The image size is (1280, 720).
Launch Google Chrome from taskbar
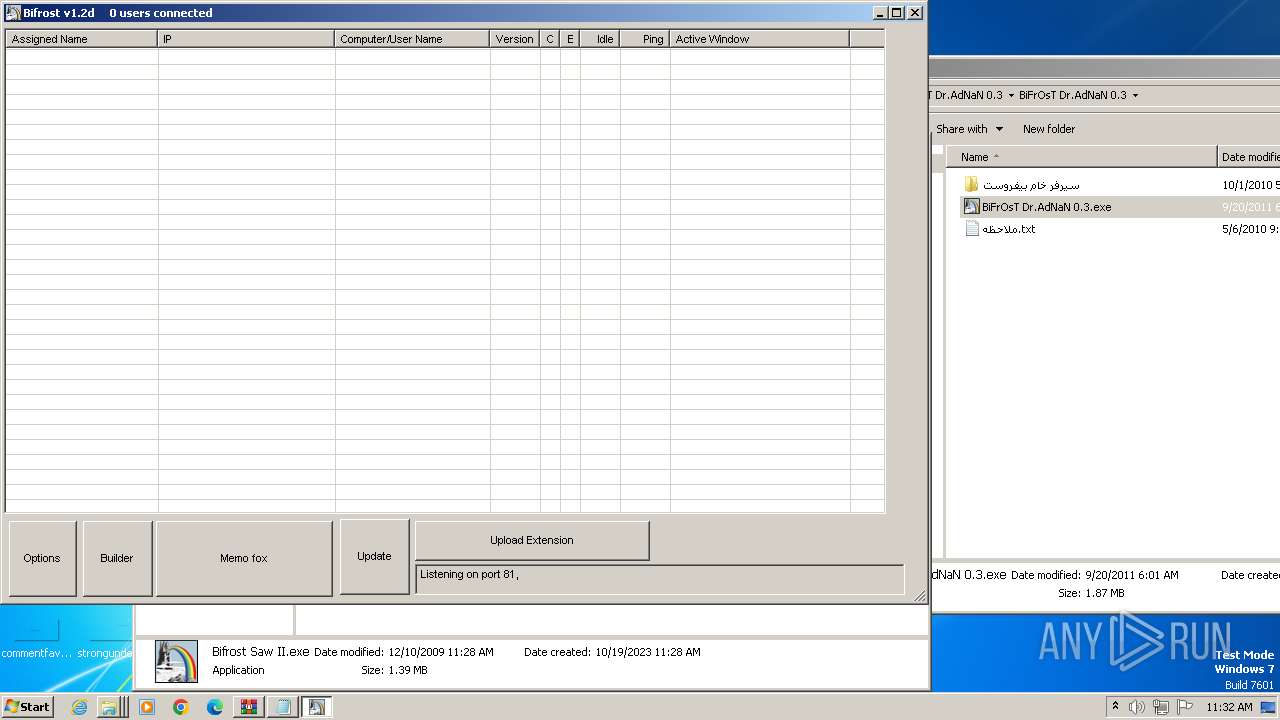tap(181, 707)
